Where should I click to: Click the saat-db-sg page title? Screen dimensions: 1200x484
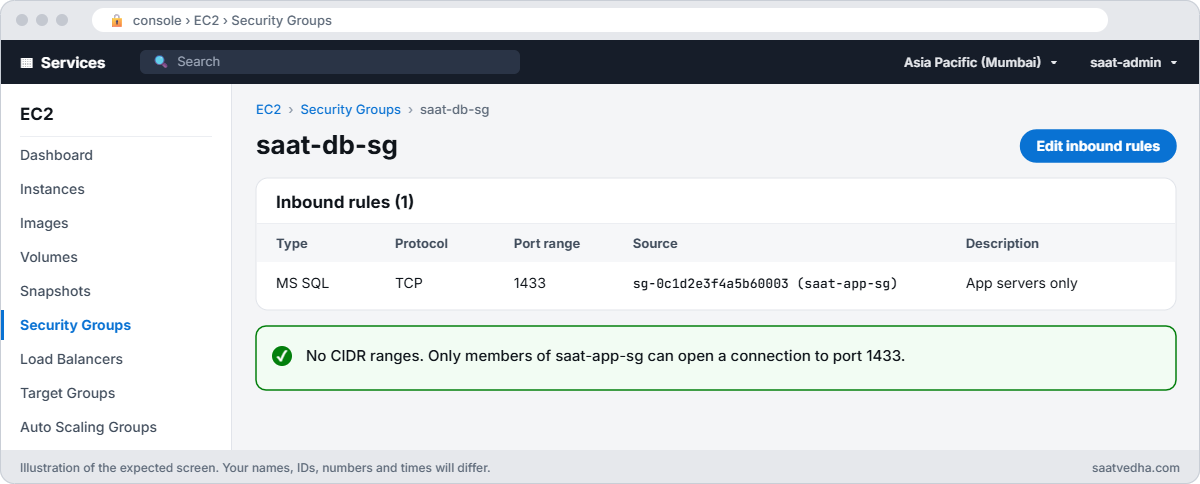click(327, 146)
